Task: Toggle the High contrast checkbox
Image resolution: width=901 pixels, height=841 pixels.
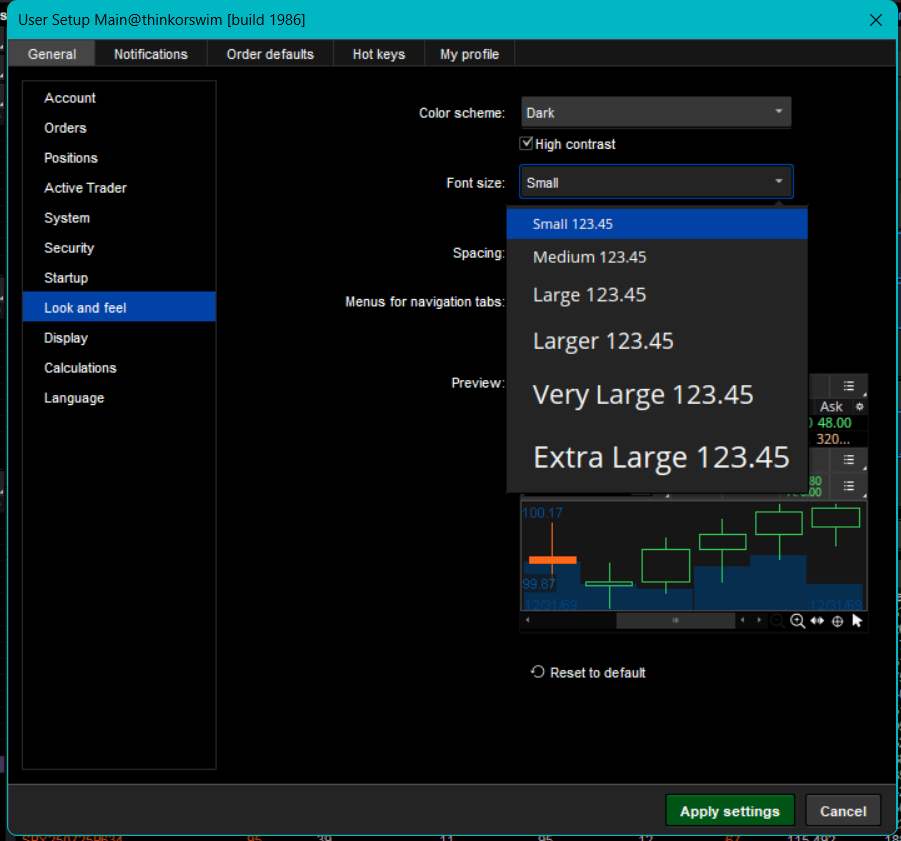Action: coord(527,144)
